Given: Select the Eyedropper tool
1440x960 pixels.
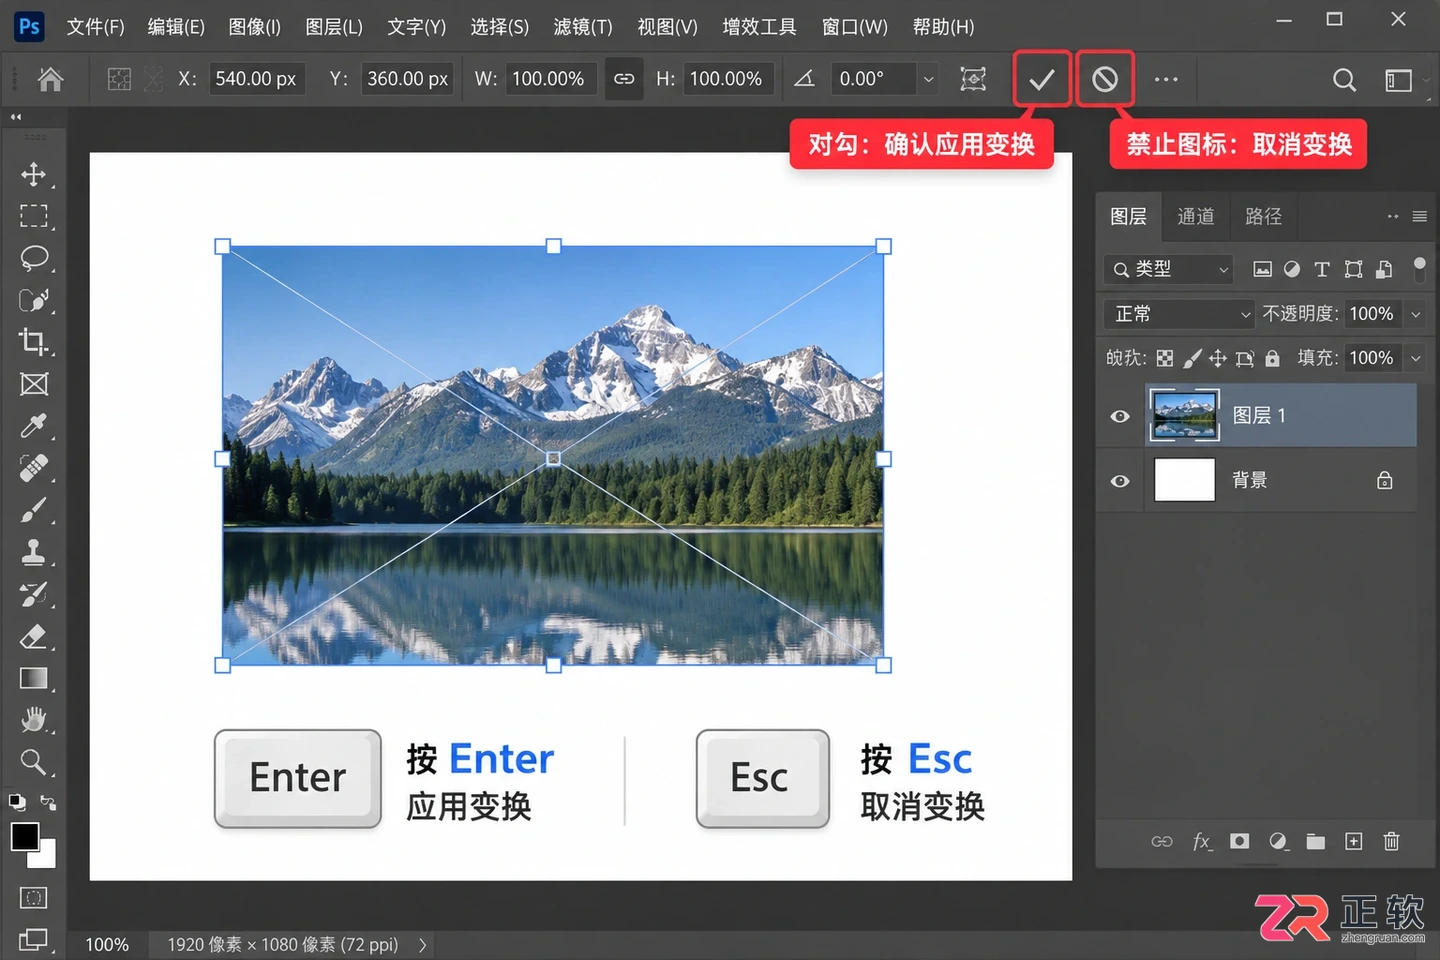Looking at the screenshot, I should click(x=33, y=426).
